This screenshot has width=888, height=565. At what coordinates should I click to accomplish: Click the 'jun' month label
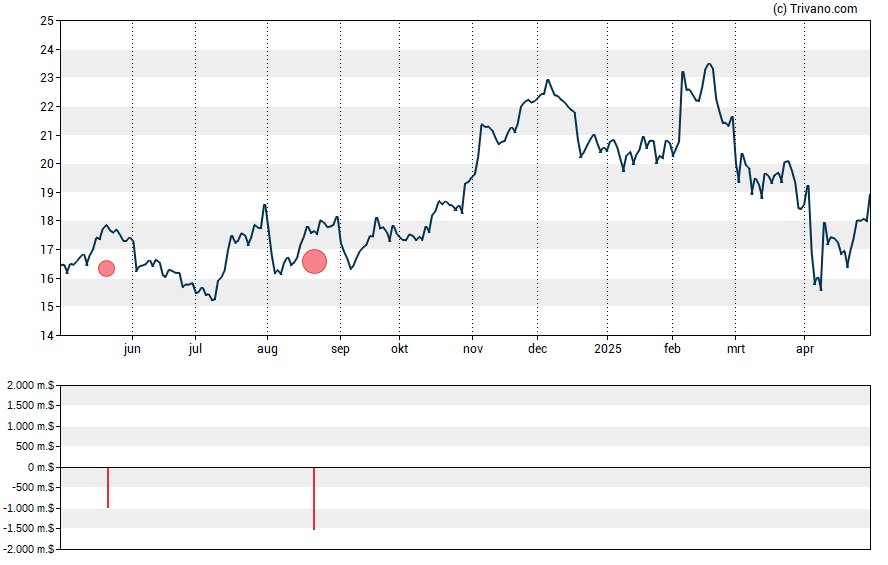[x=132, y=349]
